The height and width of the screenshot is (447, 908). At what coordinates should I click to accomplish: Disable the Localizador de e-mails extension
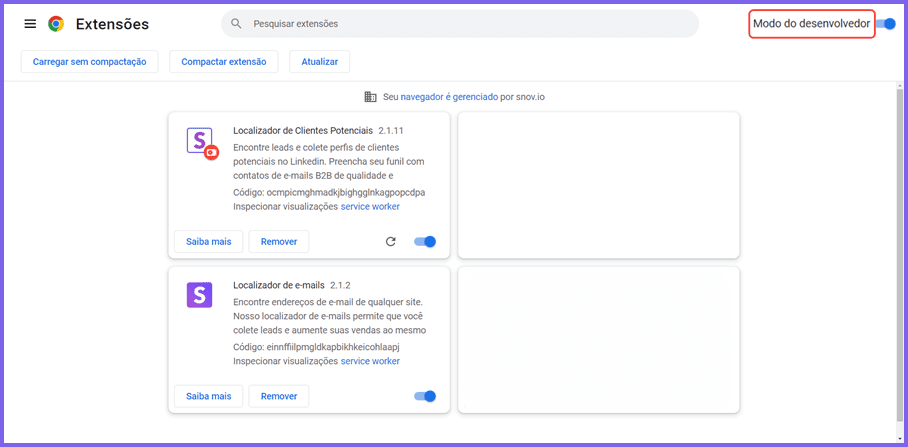[x=425, y=396]
